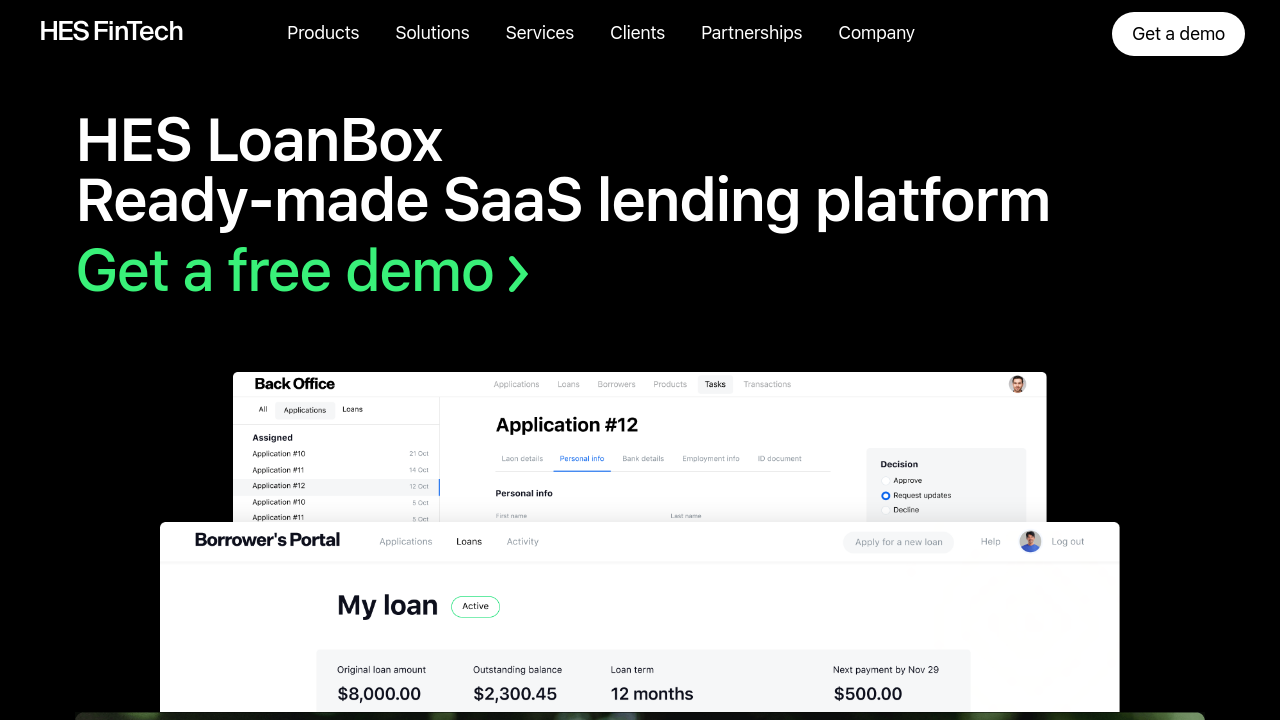This screenshot has width=1280, height=720.
Task: Select the Approve decision radio button
Action: [x=886, y=481]
